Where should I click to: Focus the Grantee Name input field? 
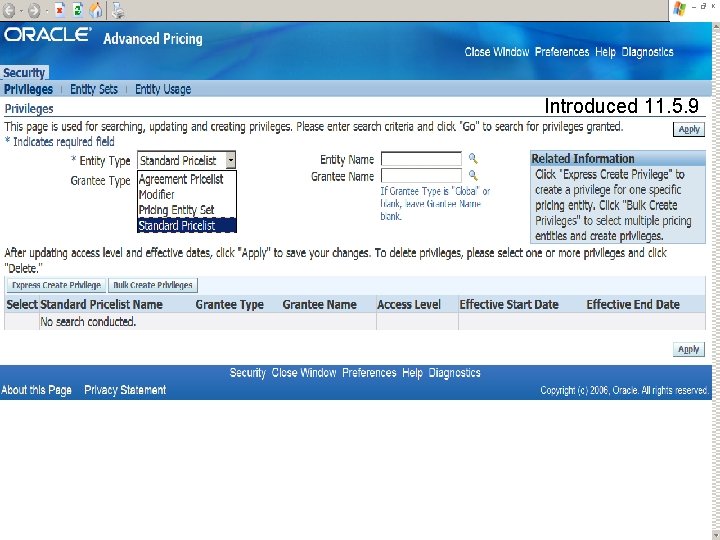[421, 175]
